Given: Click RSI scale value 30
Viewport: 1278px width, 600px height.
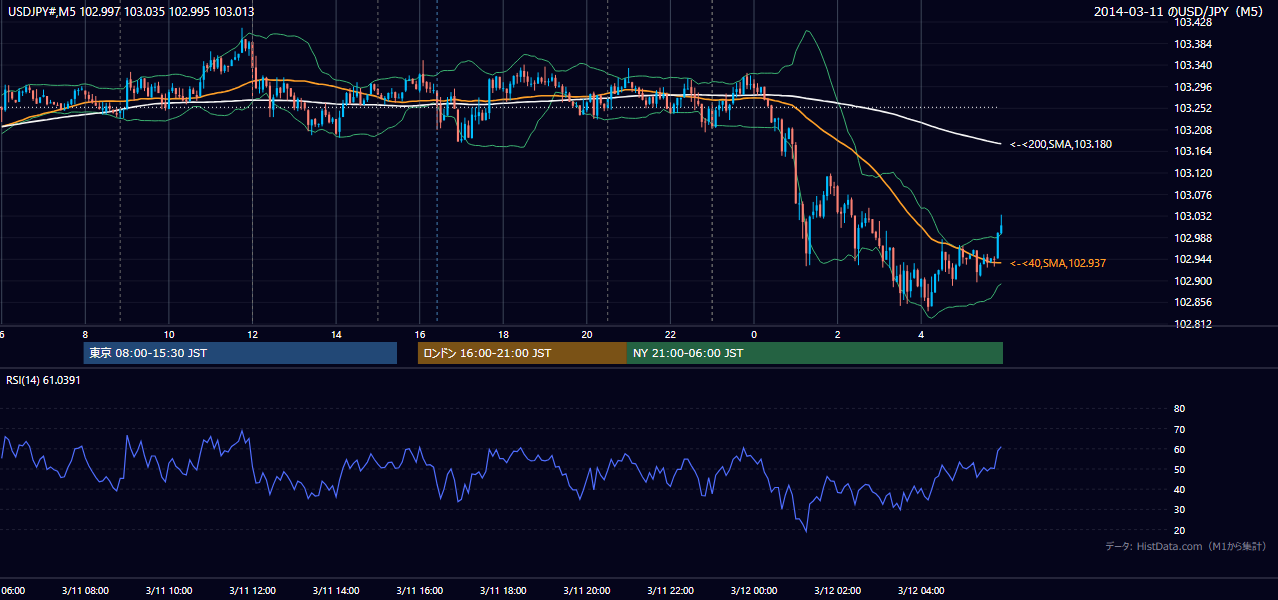Looking at the screenshot, I should click(x=1179, y=510).
